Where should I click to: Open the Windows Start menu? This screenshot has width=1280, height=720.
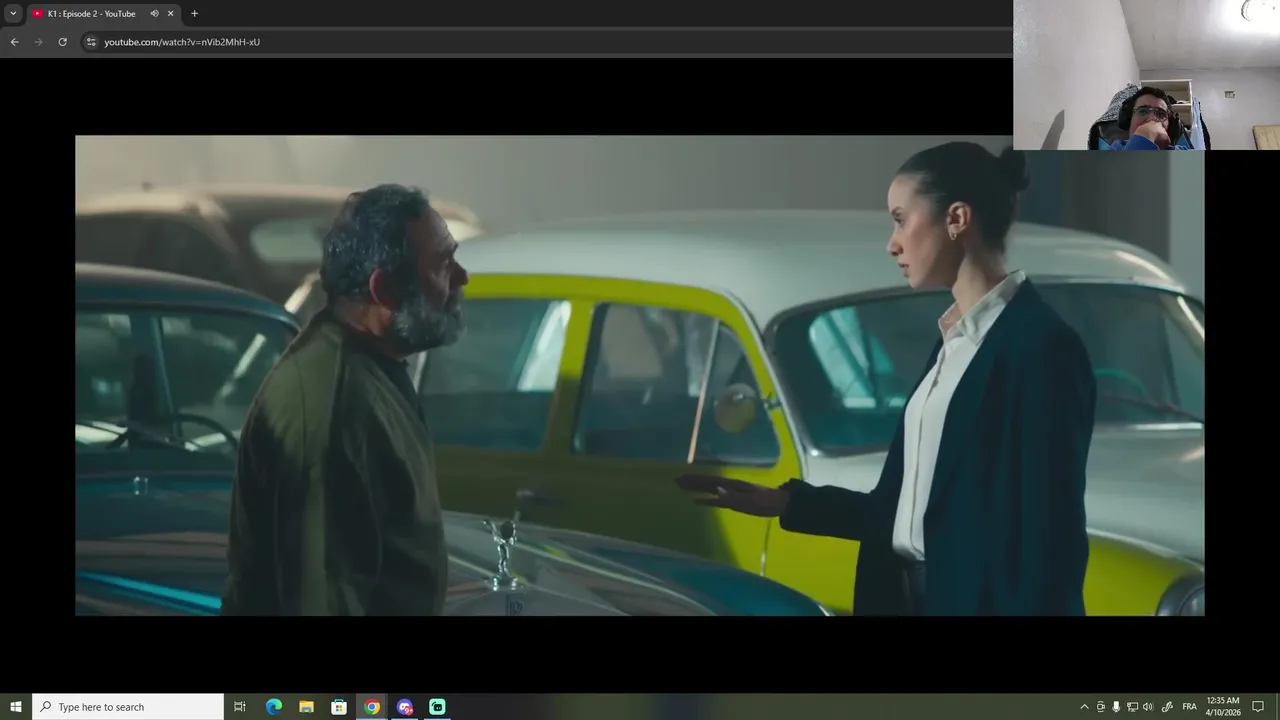point(16,707)
